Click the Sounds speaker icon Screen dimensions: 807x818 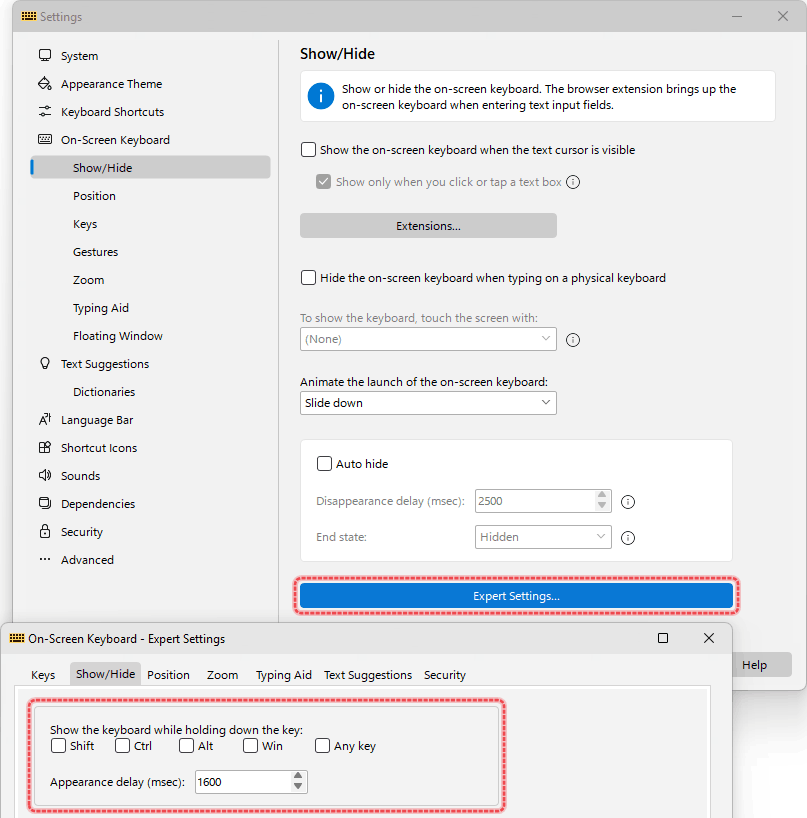click(x=45, y=475)
